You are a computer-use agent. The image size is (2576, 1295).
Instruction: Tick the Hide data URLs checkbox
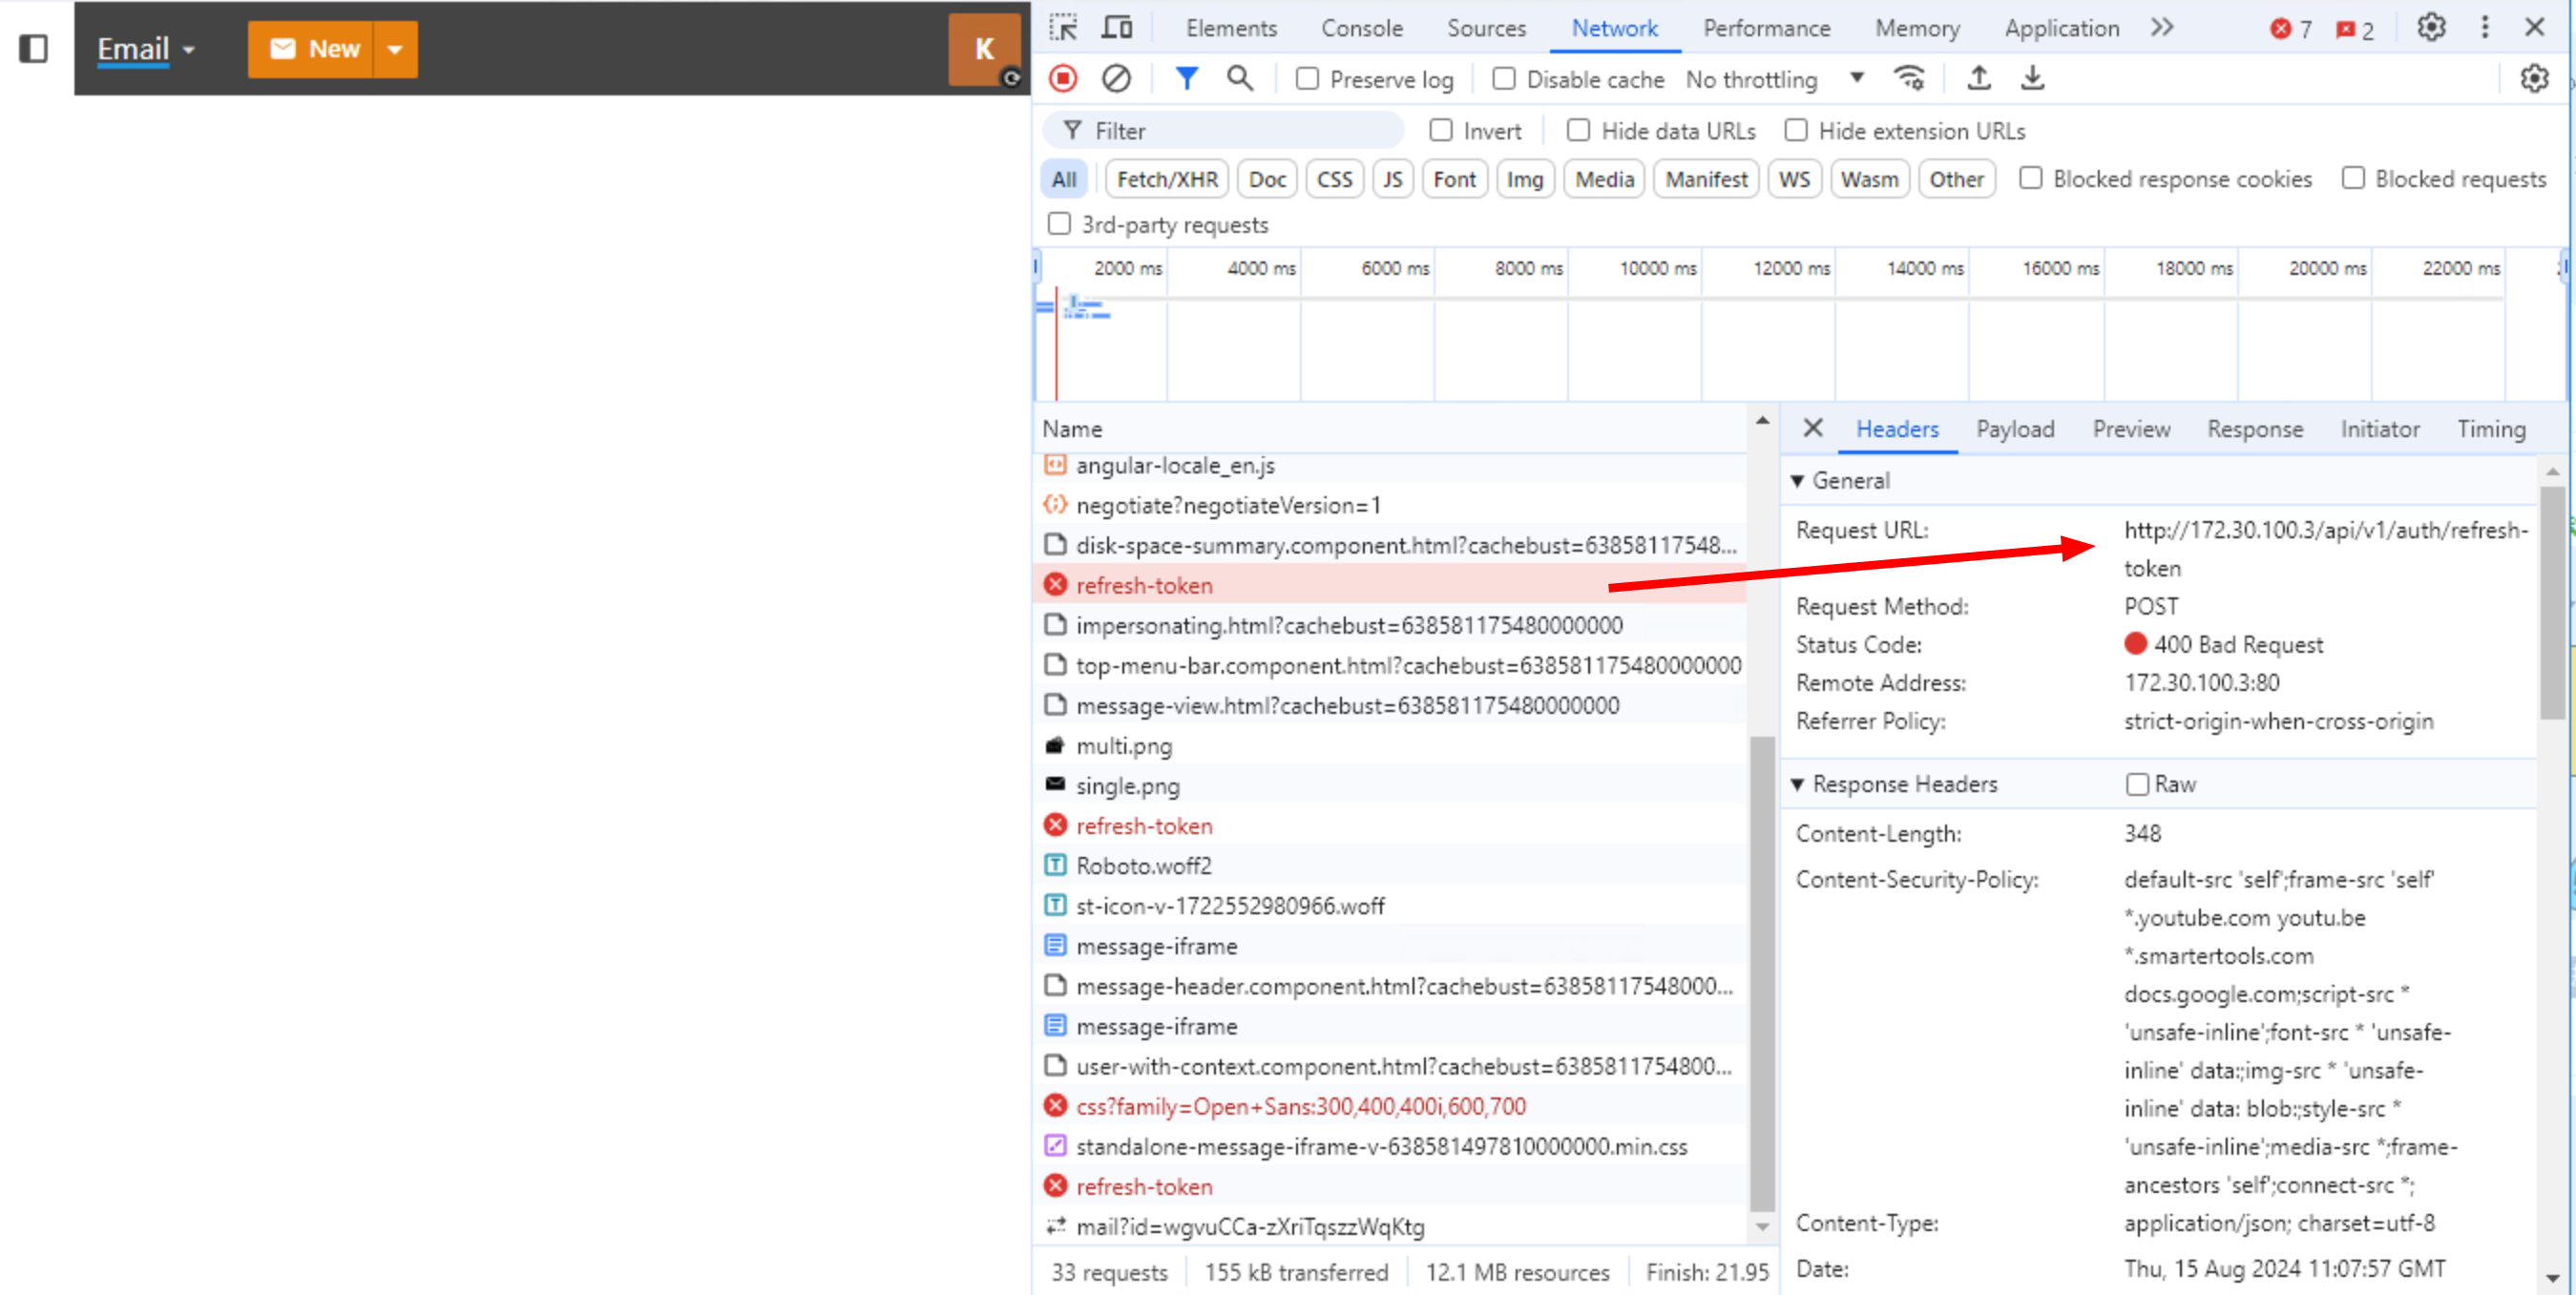pyautogui.click(x=1578, y=131)
